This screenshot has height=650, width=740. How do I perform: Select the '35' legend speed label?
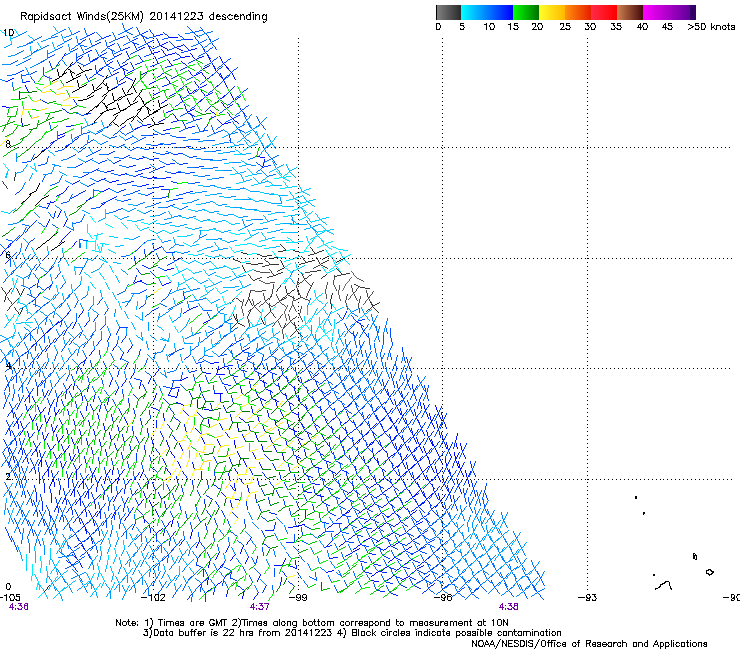tap(616, 27)
